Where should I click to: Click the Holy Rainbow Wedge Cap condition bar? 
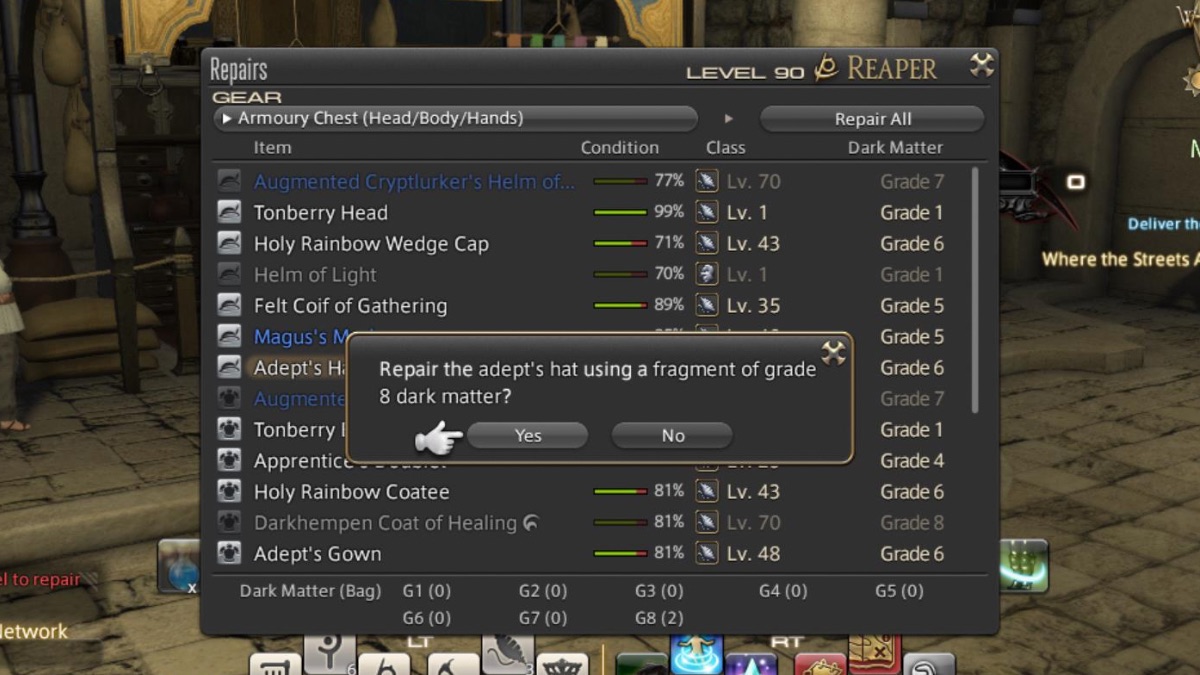point(620,243)
